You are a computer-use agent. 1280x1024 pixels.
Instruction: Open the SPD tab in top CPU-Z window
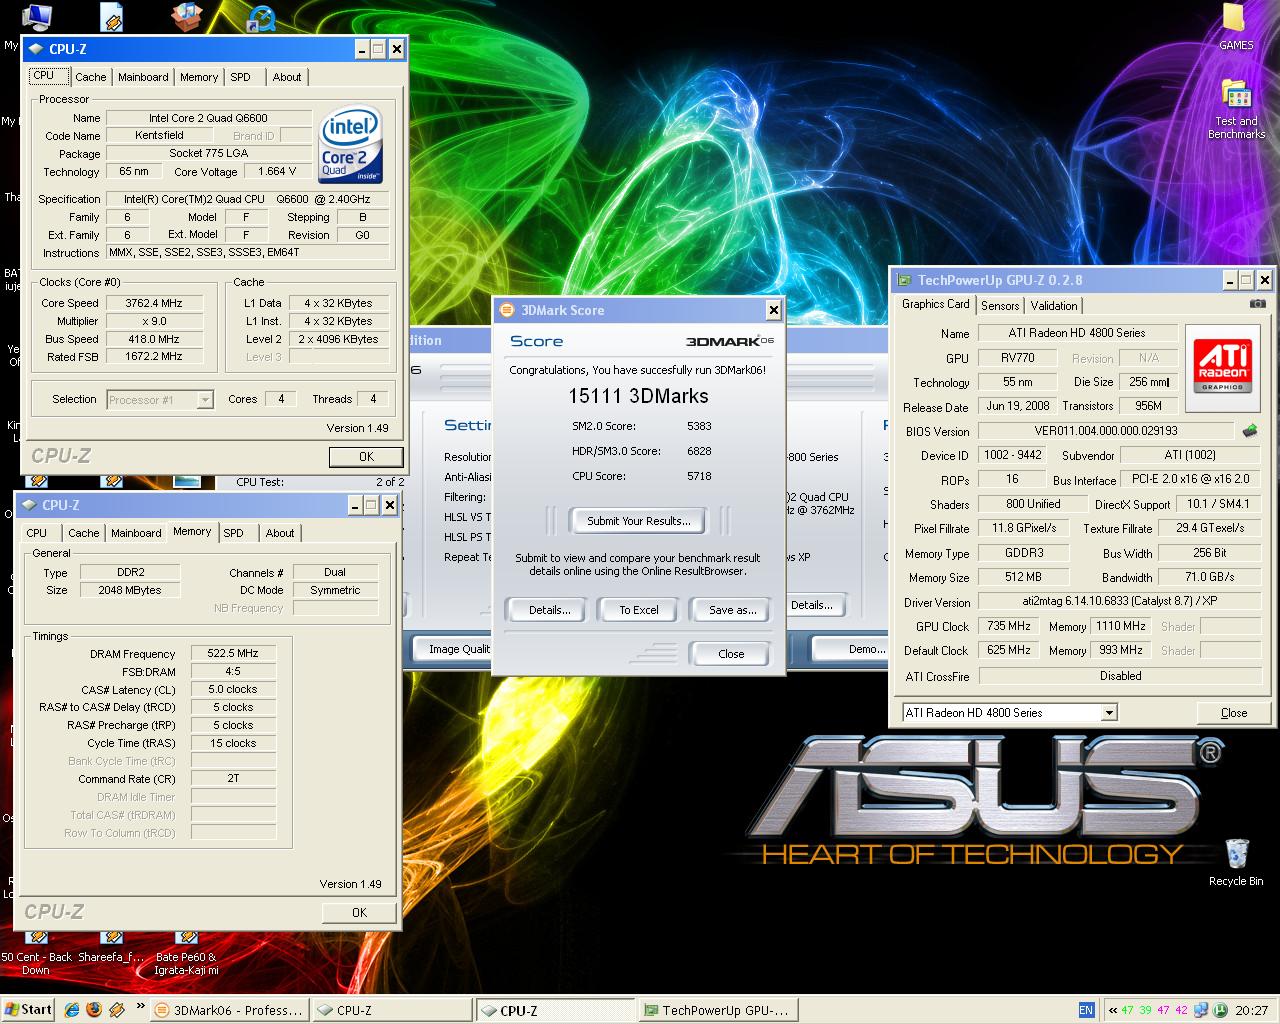[240, 77]
